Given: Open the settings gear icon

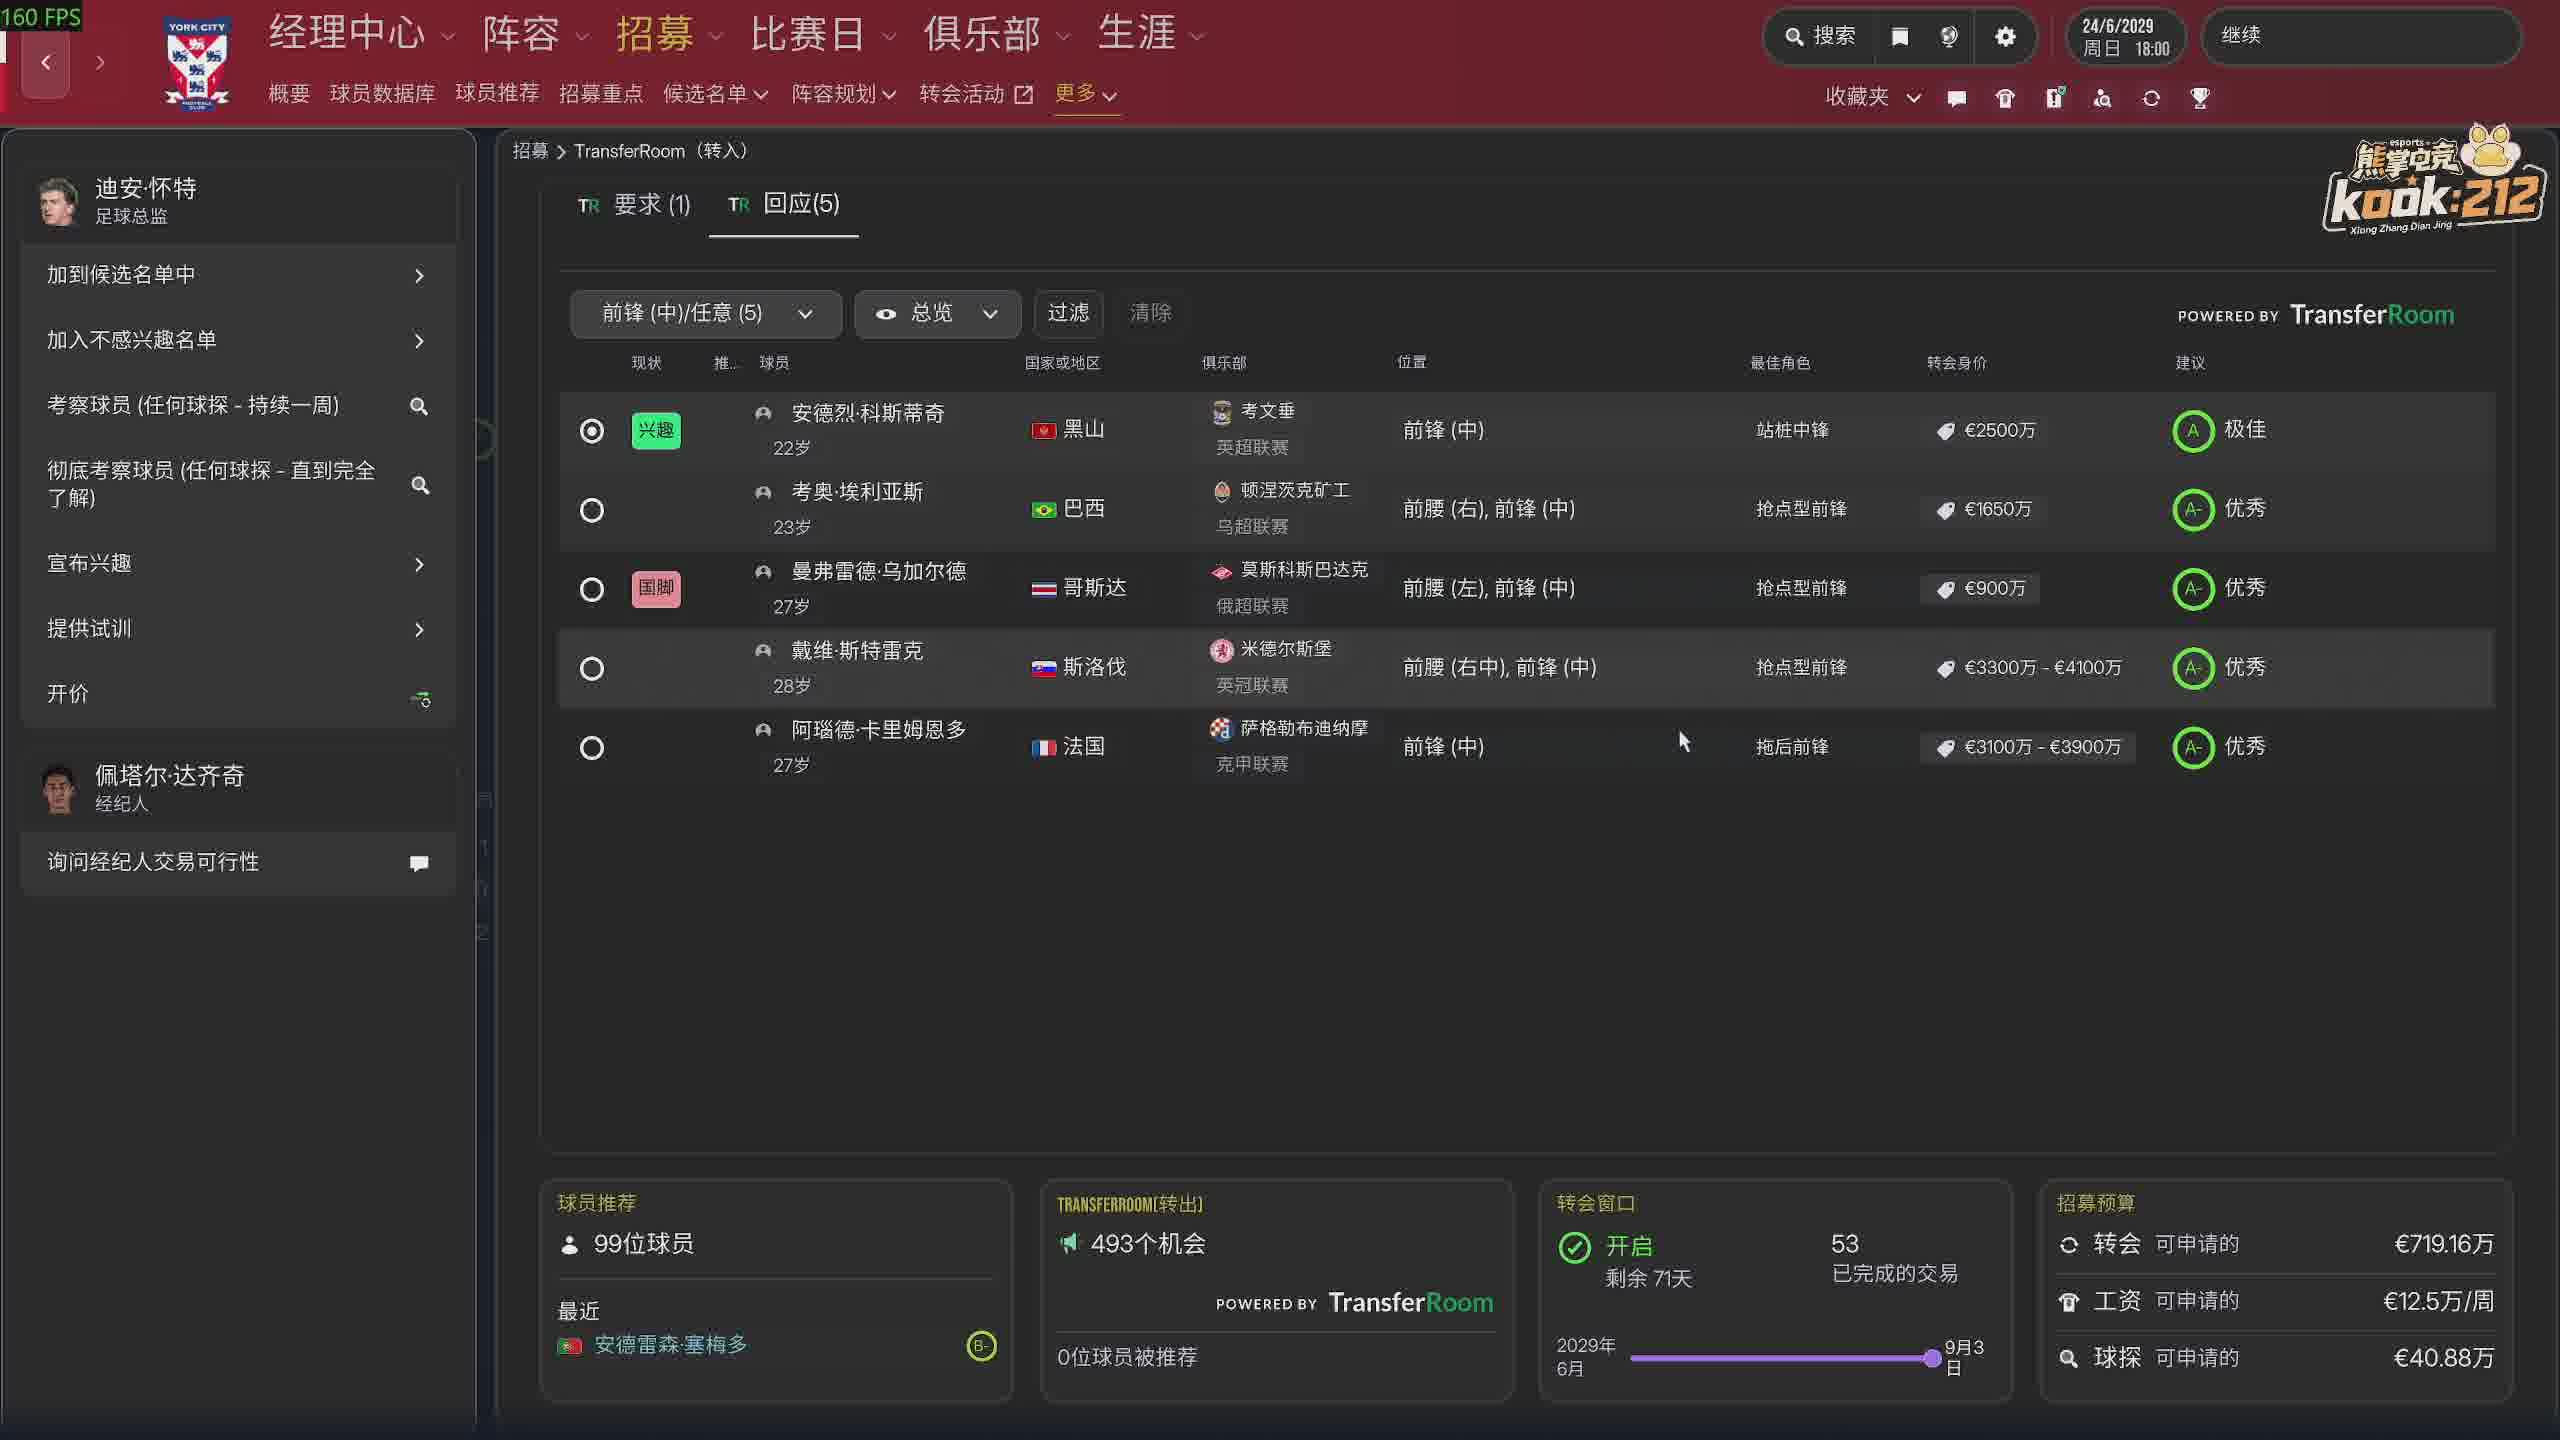Looking at the screenshot, I should (2005, 37).
